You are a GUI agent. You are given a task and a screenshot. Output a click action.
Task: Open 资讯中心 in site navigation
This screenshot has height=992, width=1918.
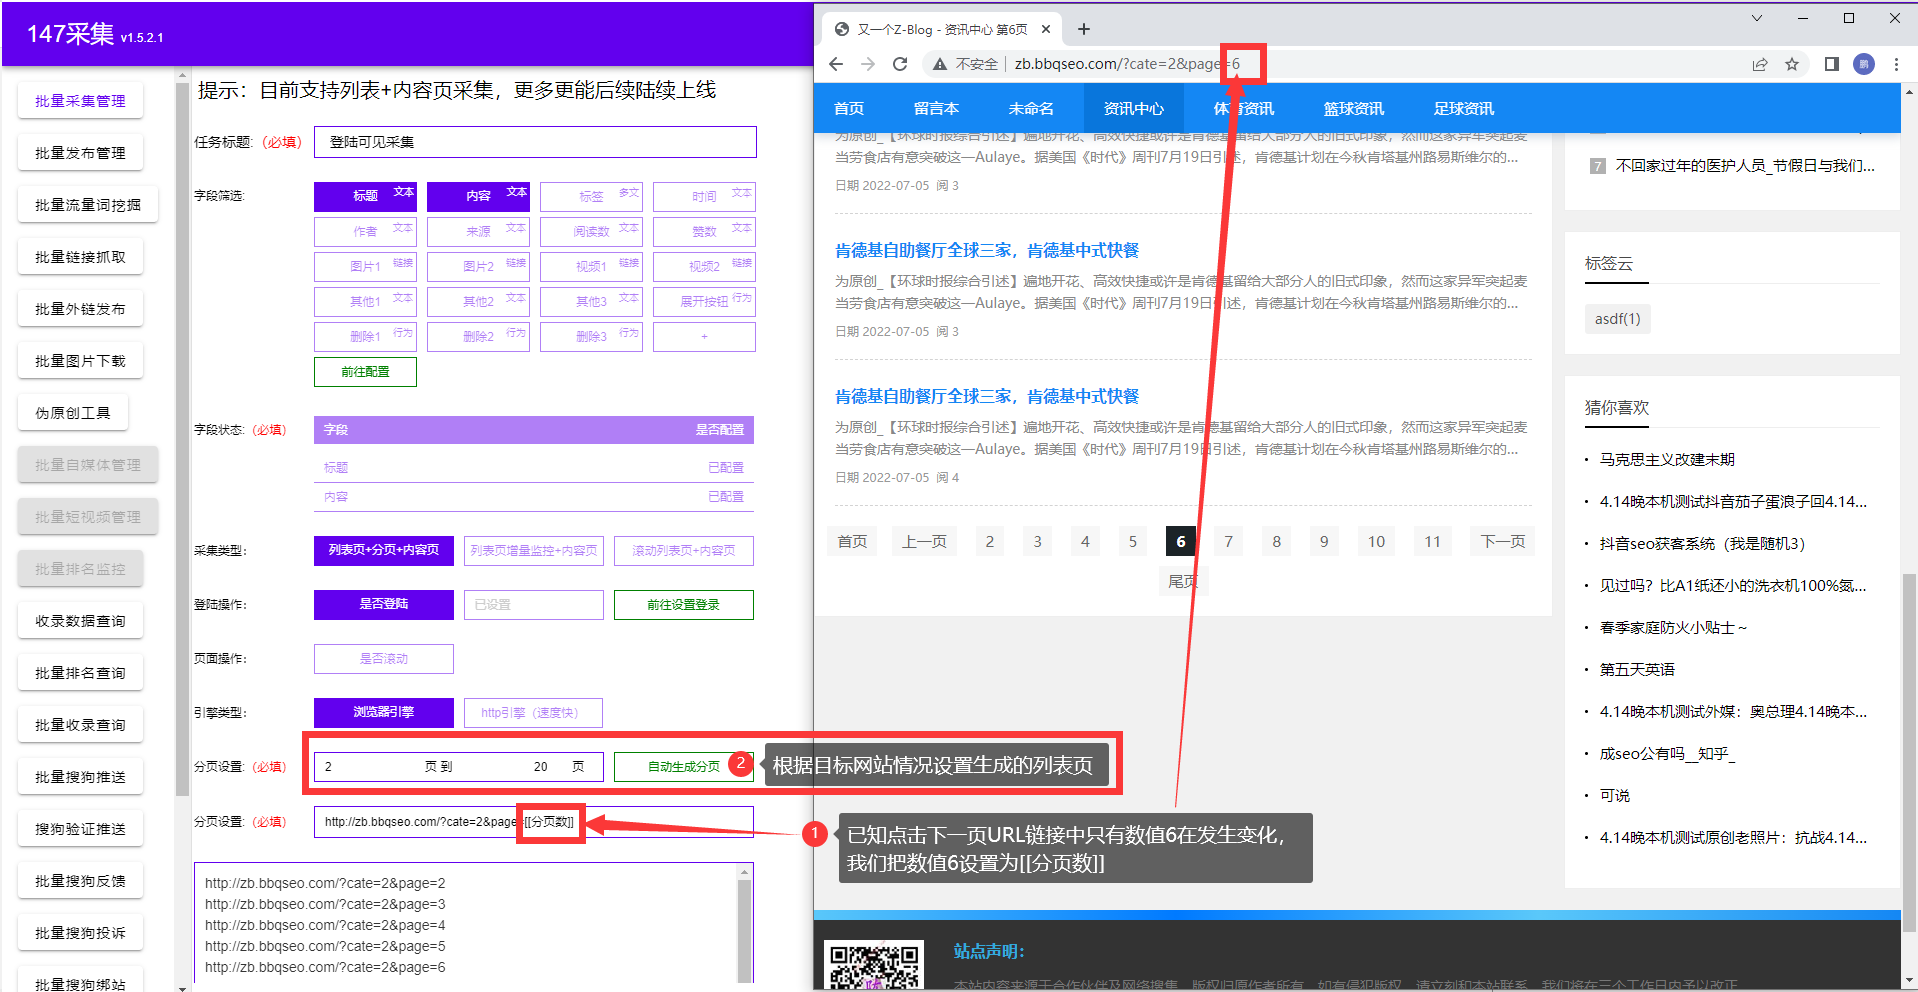click(1134, 108)
